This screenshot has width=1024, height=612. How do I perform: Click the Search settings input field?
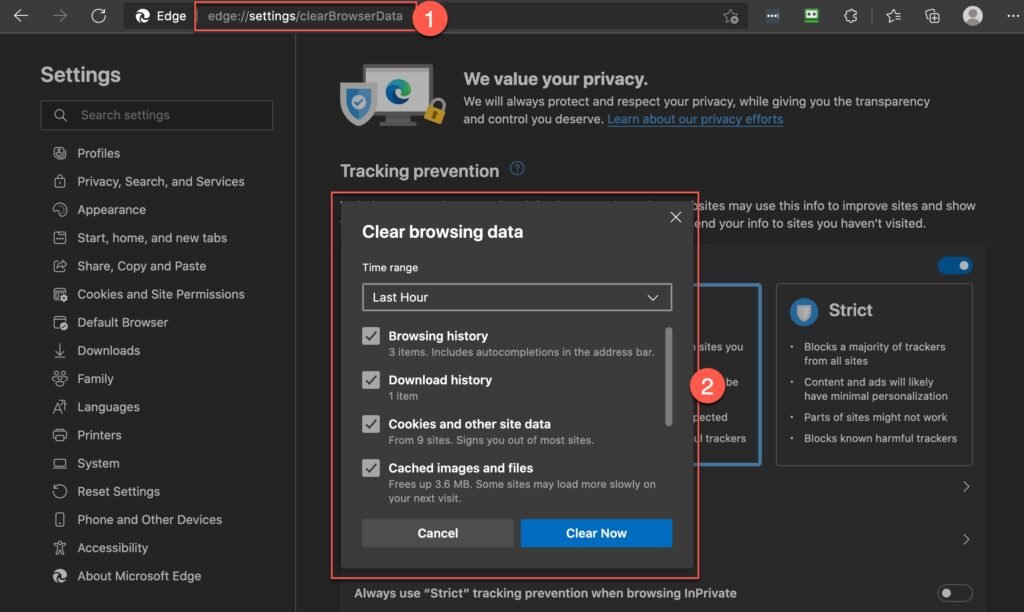point(157,115)
